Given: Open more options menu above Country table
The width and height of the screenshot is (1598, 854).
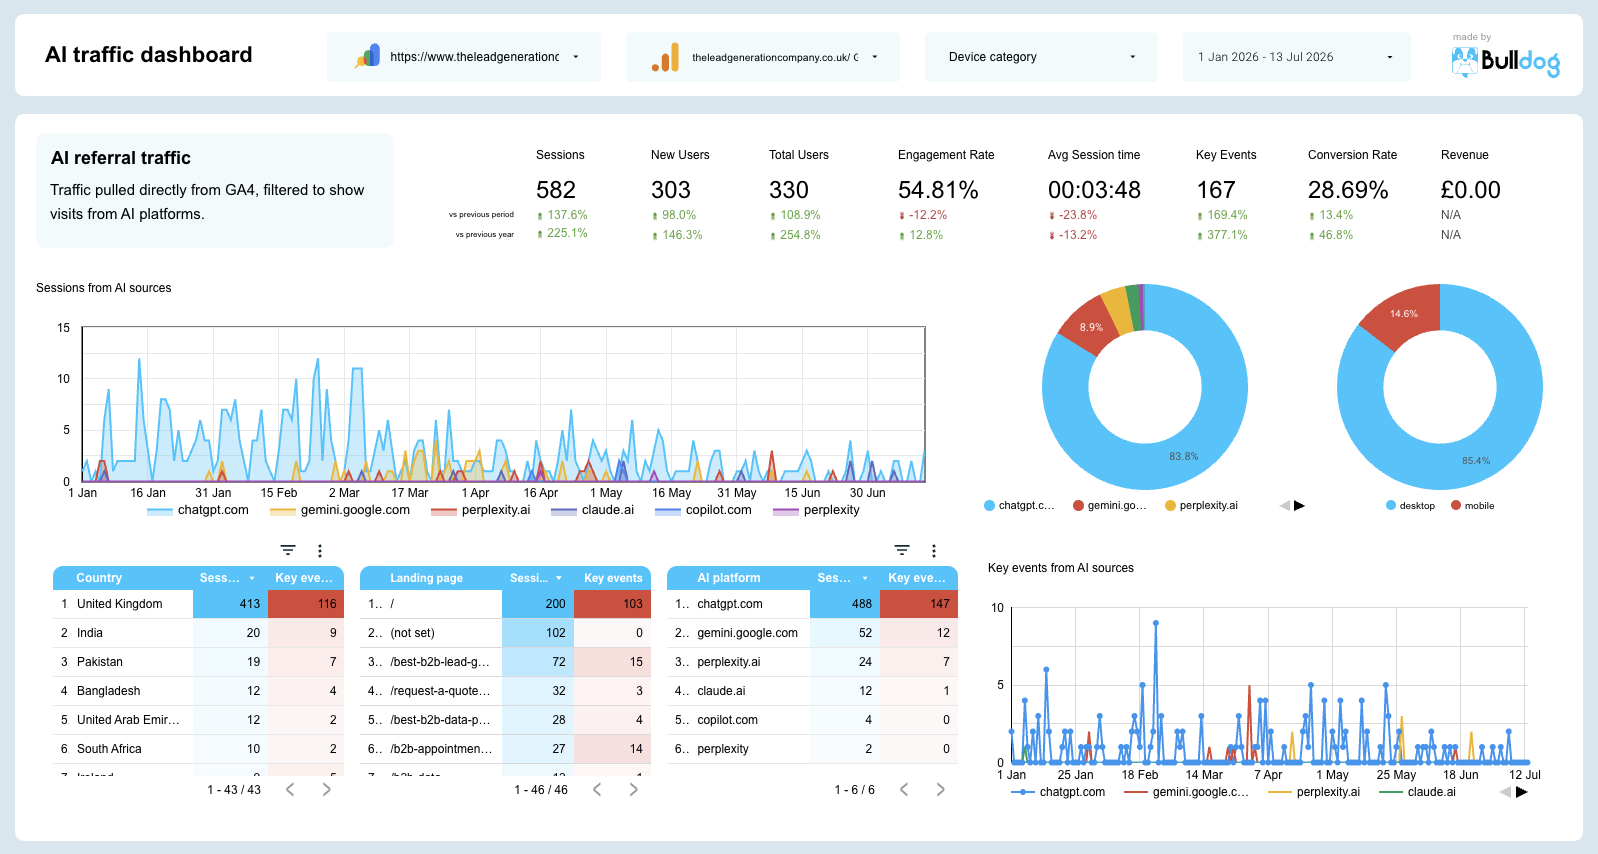Looking at the screenshot, I should (320, 550).
